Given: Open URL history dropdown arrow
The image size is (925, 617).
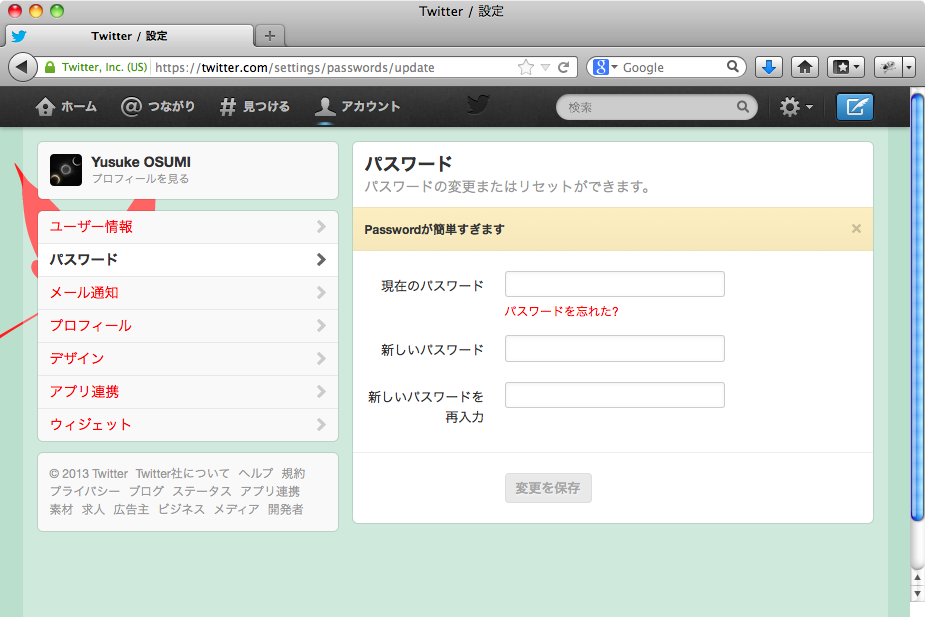Looking at the screenshot, I should 545,67.
